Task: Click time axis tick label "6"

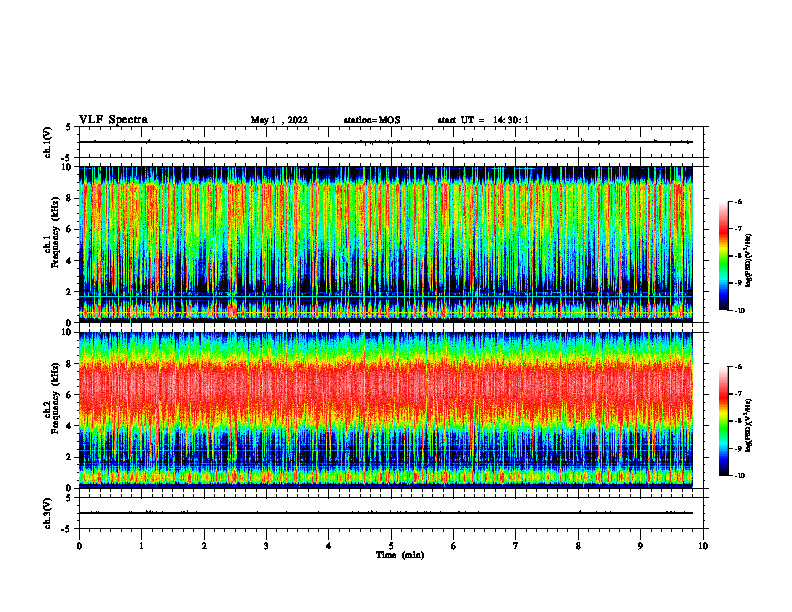Action: coord(454,546)
